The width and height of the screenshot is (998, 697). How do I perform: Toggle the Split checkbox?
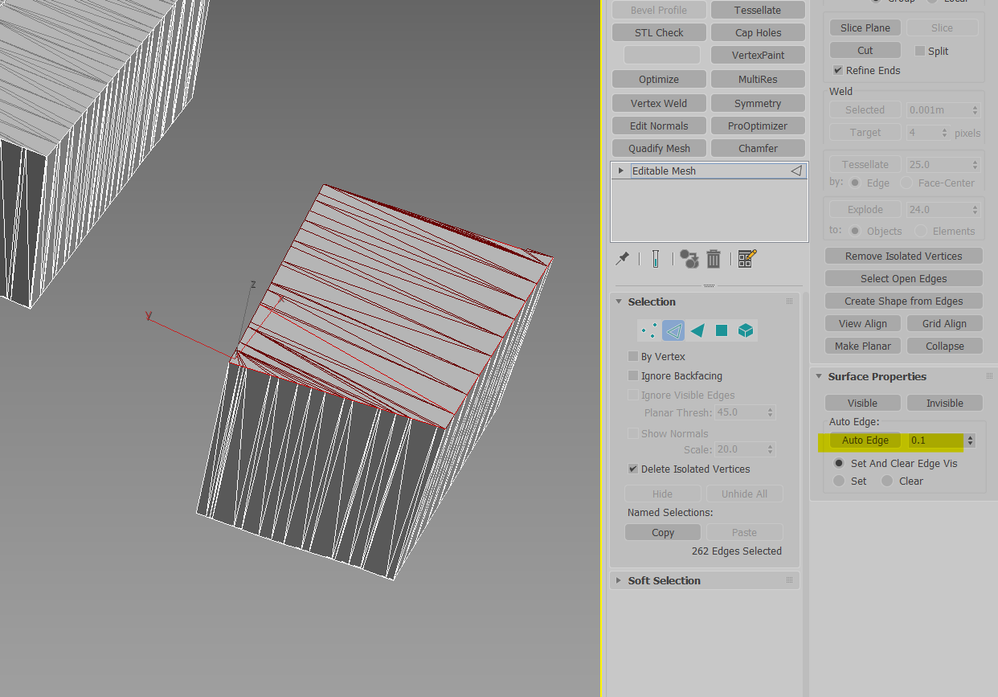[x=920, y=51]
